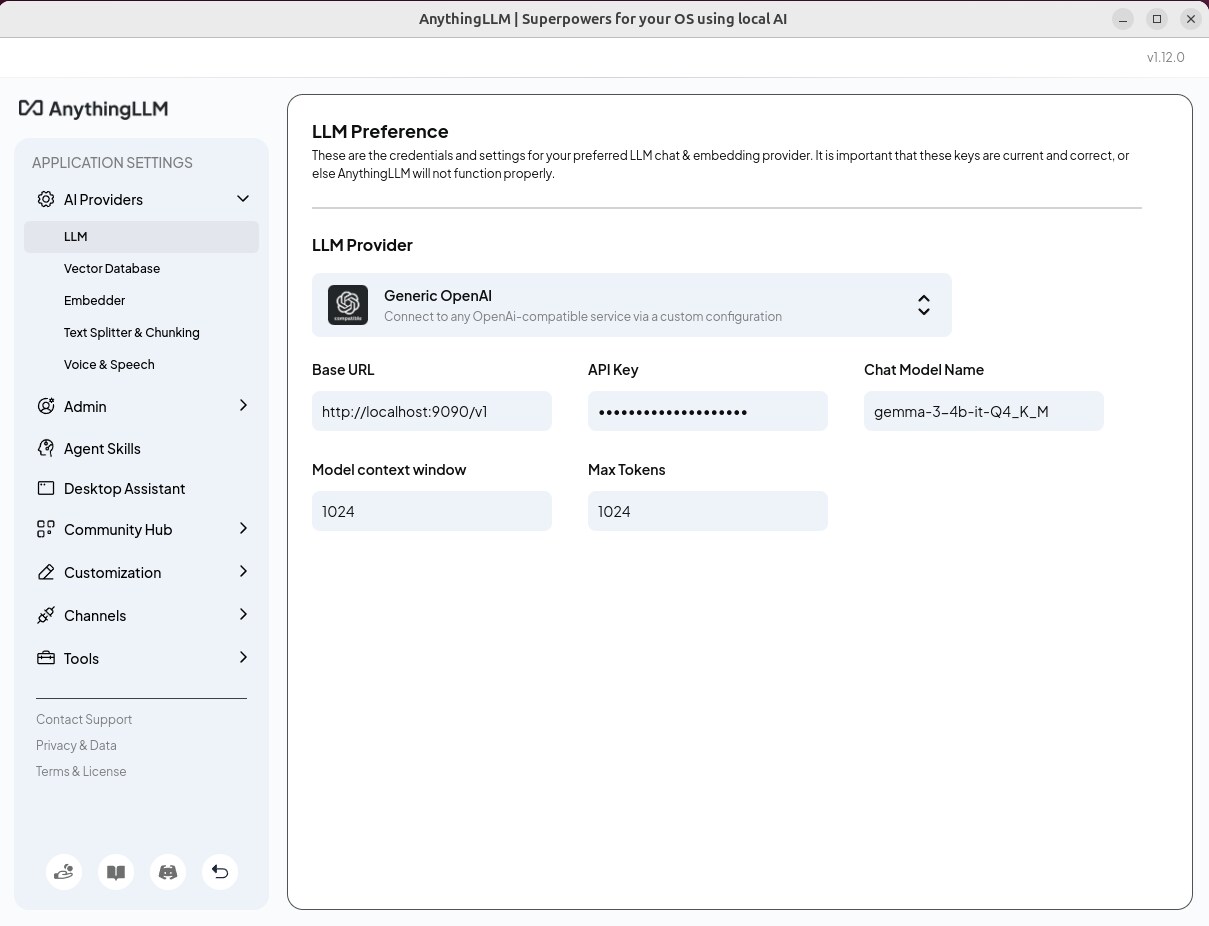This screenshot has height=926, width=1209.
Task: Click the APPLICATION SETTINGS label
Action: 112,162
